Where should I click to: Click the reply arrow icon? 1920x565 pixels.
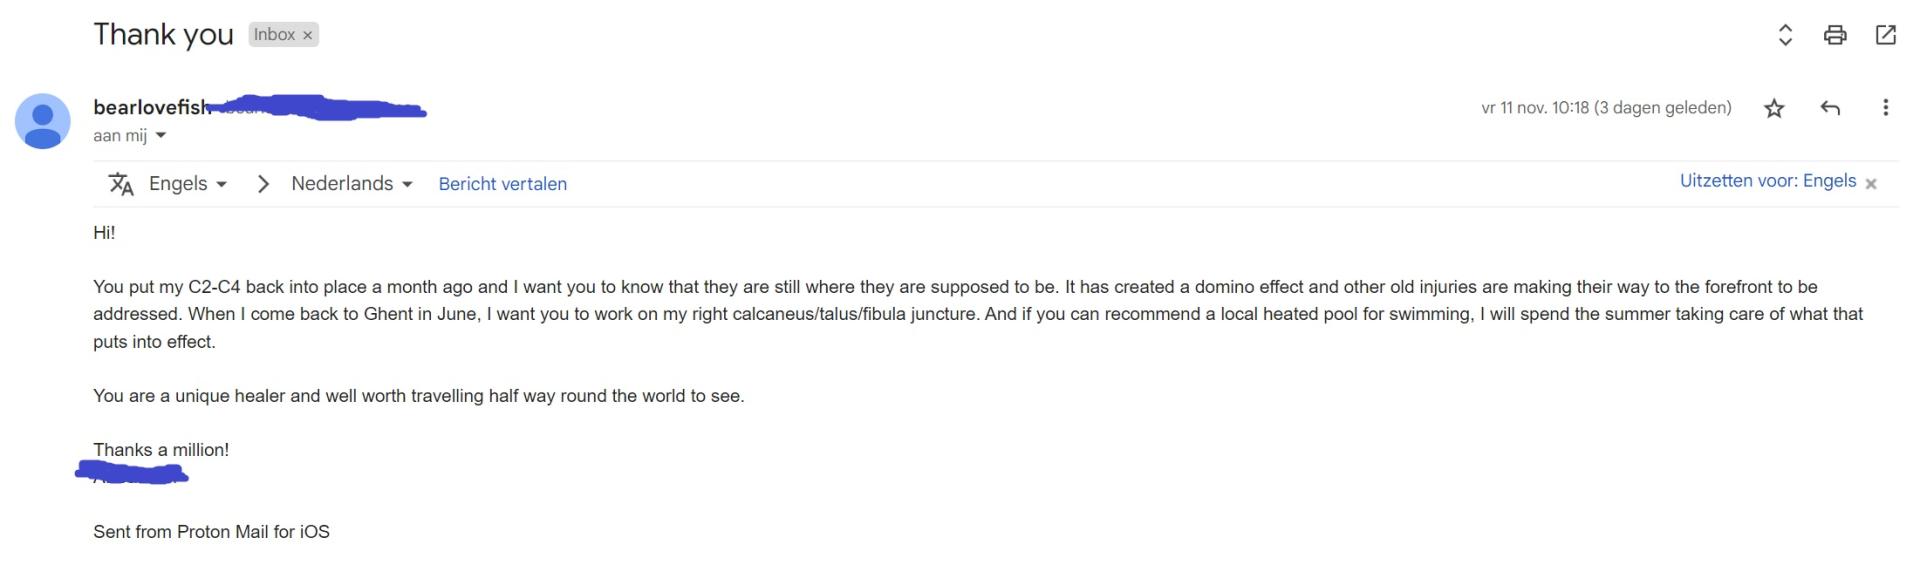point(1830,108)
